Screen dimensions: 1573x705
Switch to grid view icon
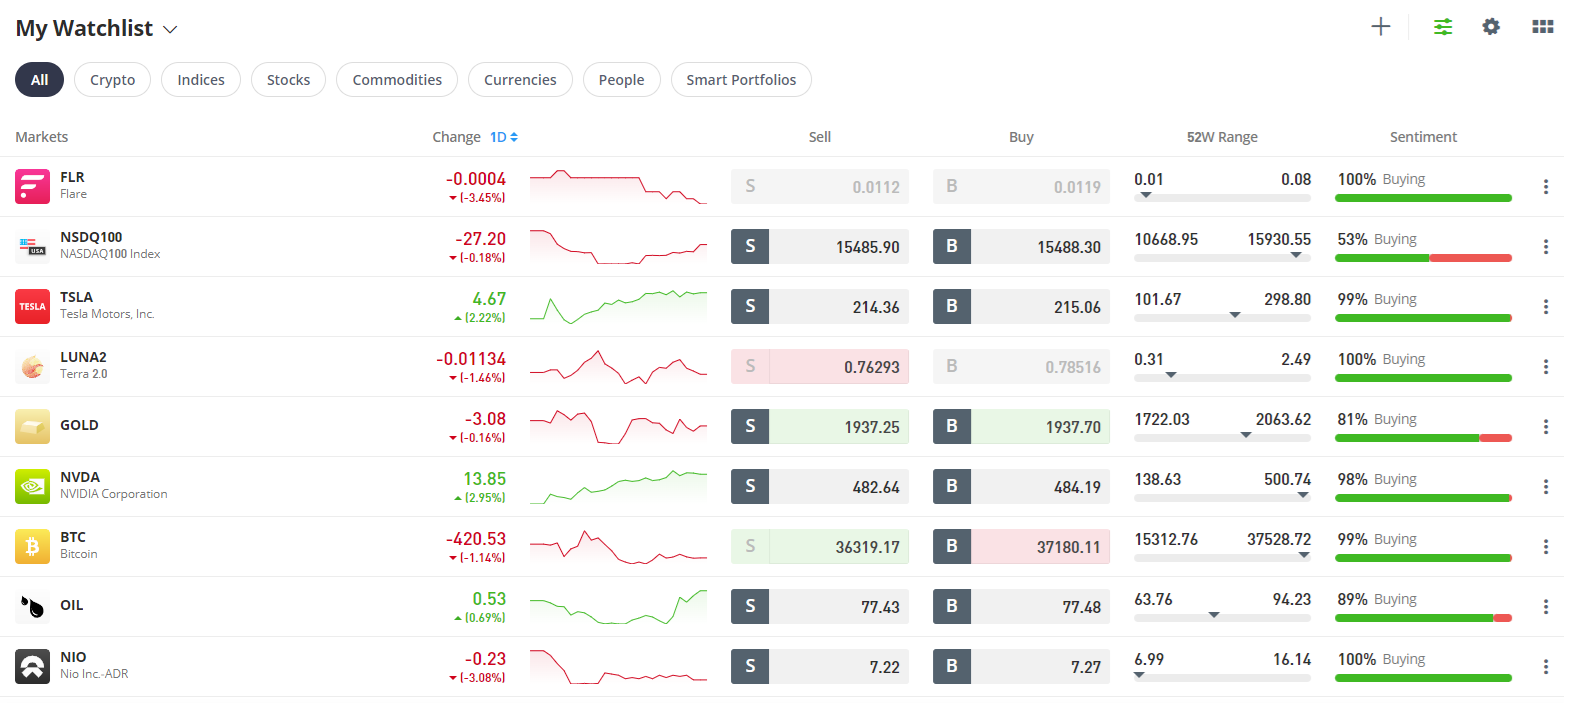[x=1543, y=27]
